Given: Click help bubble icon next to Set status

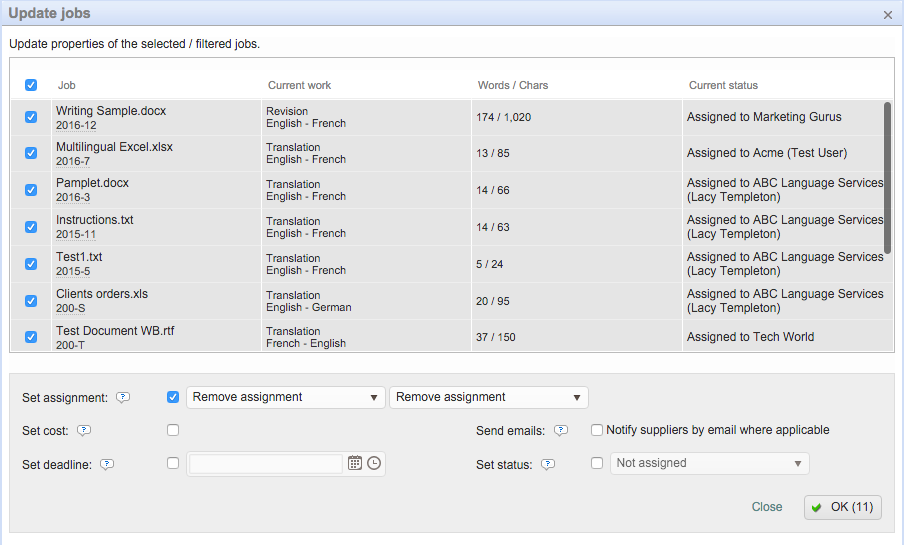Looking at the screenshot, I should [x=548, y=464].
